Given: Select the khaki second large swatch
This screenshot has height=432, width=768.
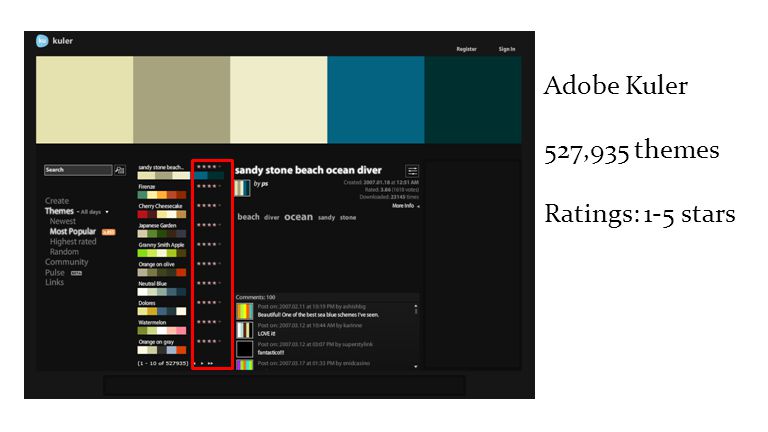Looking at the screenshot, I should (181, 100).
